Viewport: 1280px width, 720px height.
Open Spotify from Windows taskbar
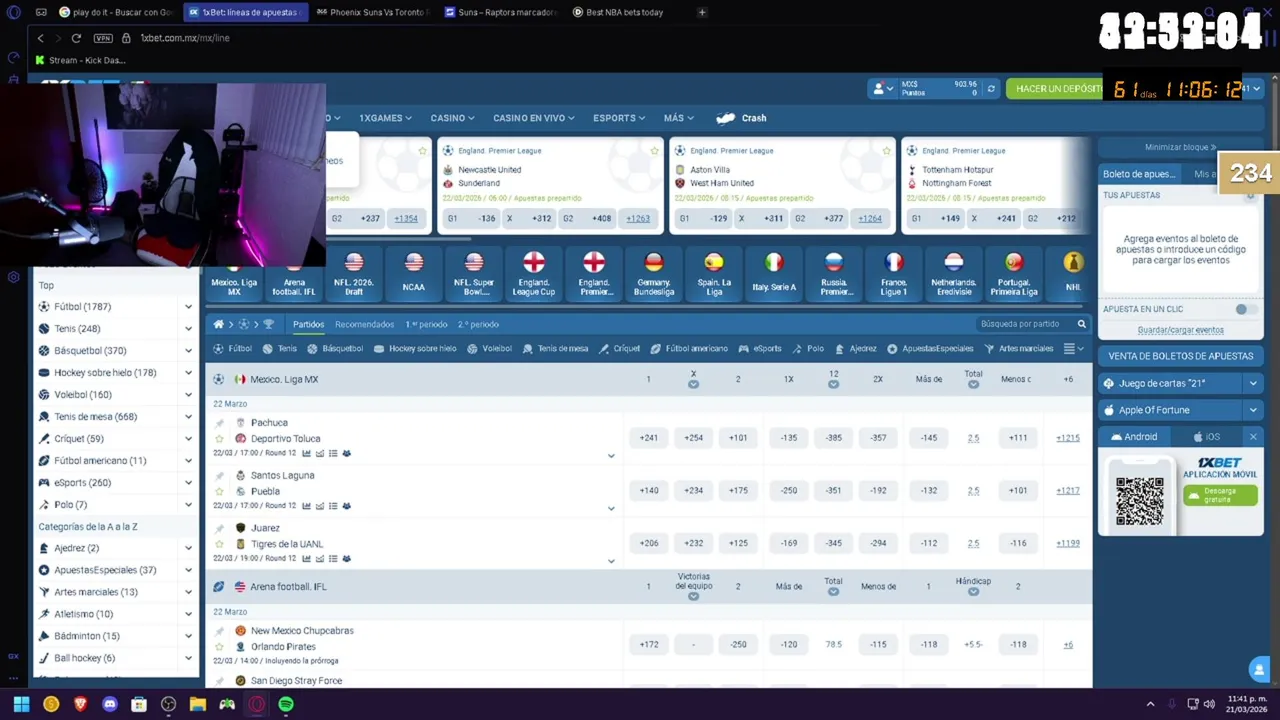[286, 704]
